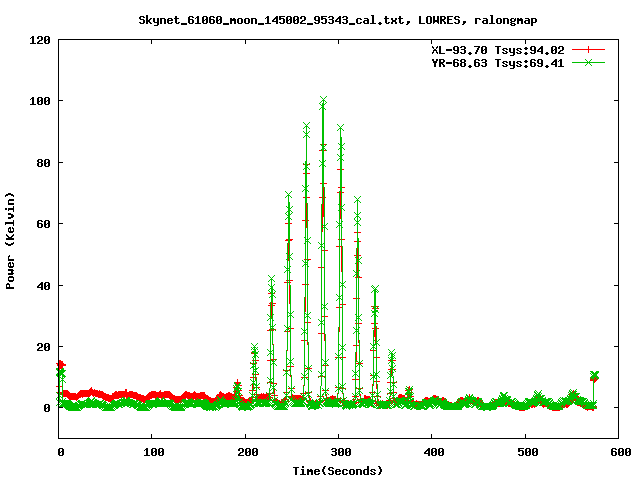Click the Time(Seconds) x-axis label
Image resolution: width=640 pixels, height=480 pixels.
pyautogui.click(x=338, y=470)
